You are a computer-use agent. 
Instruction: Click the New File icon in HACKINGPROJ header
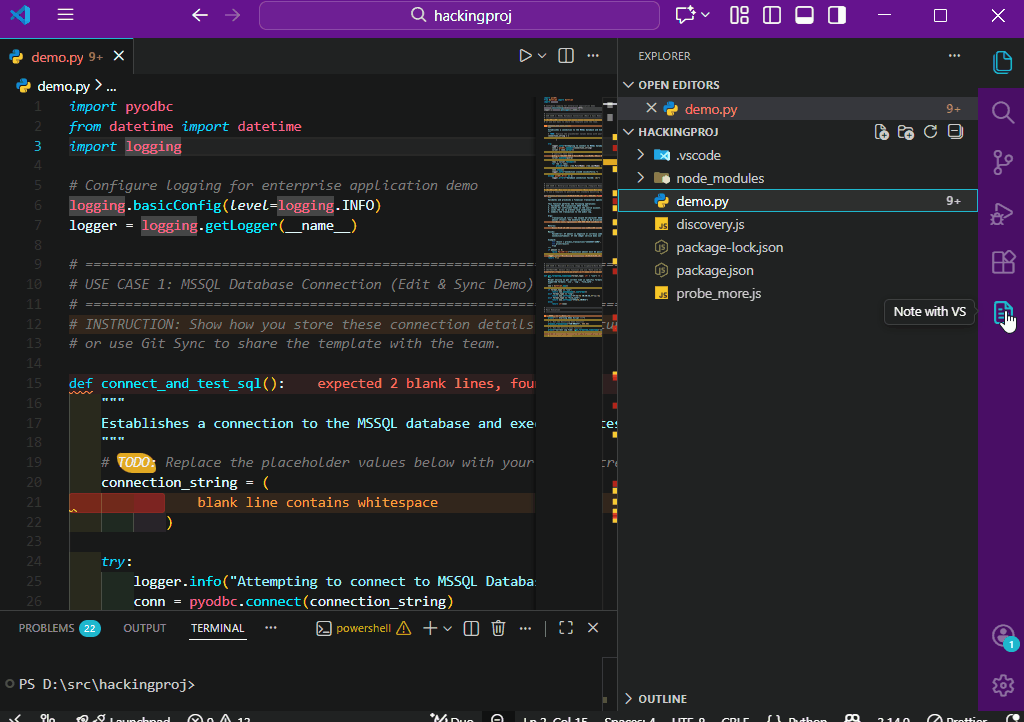(881, 132)
